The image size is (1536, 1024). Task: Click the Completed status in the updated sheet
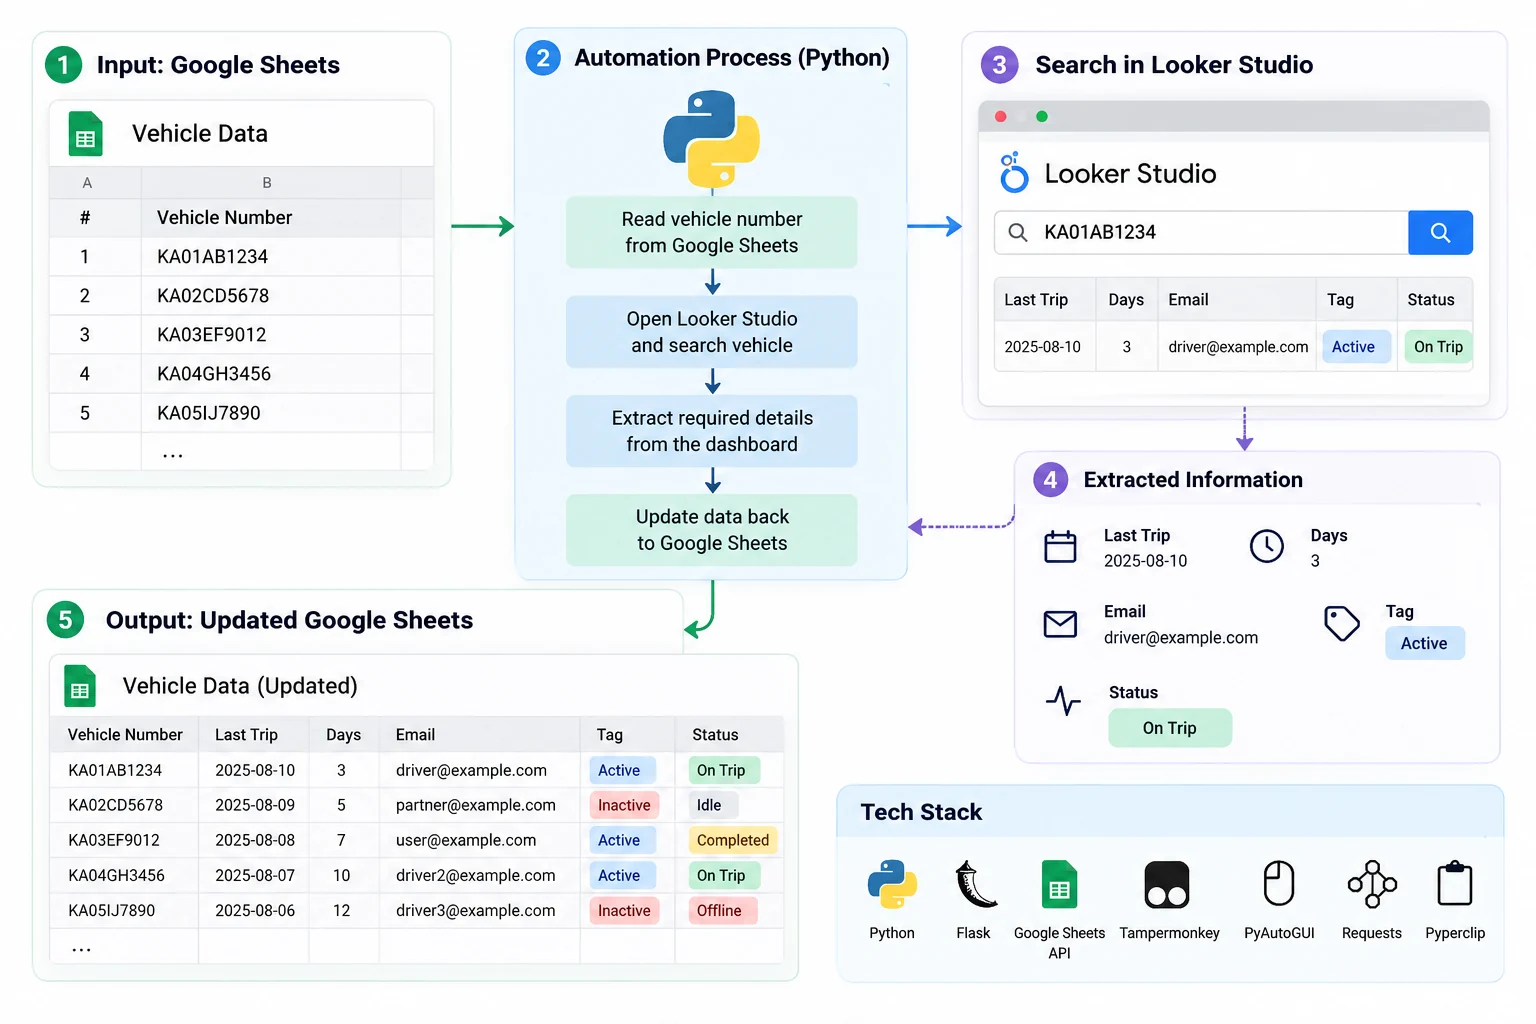pyautogui.click(x=733, y=840)
